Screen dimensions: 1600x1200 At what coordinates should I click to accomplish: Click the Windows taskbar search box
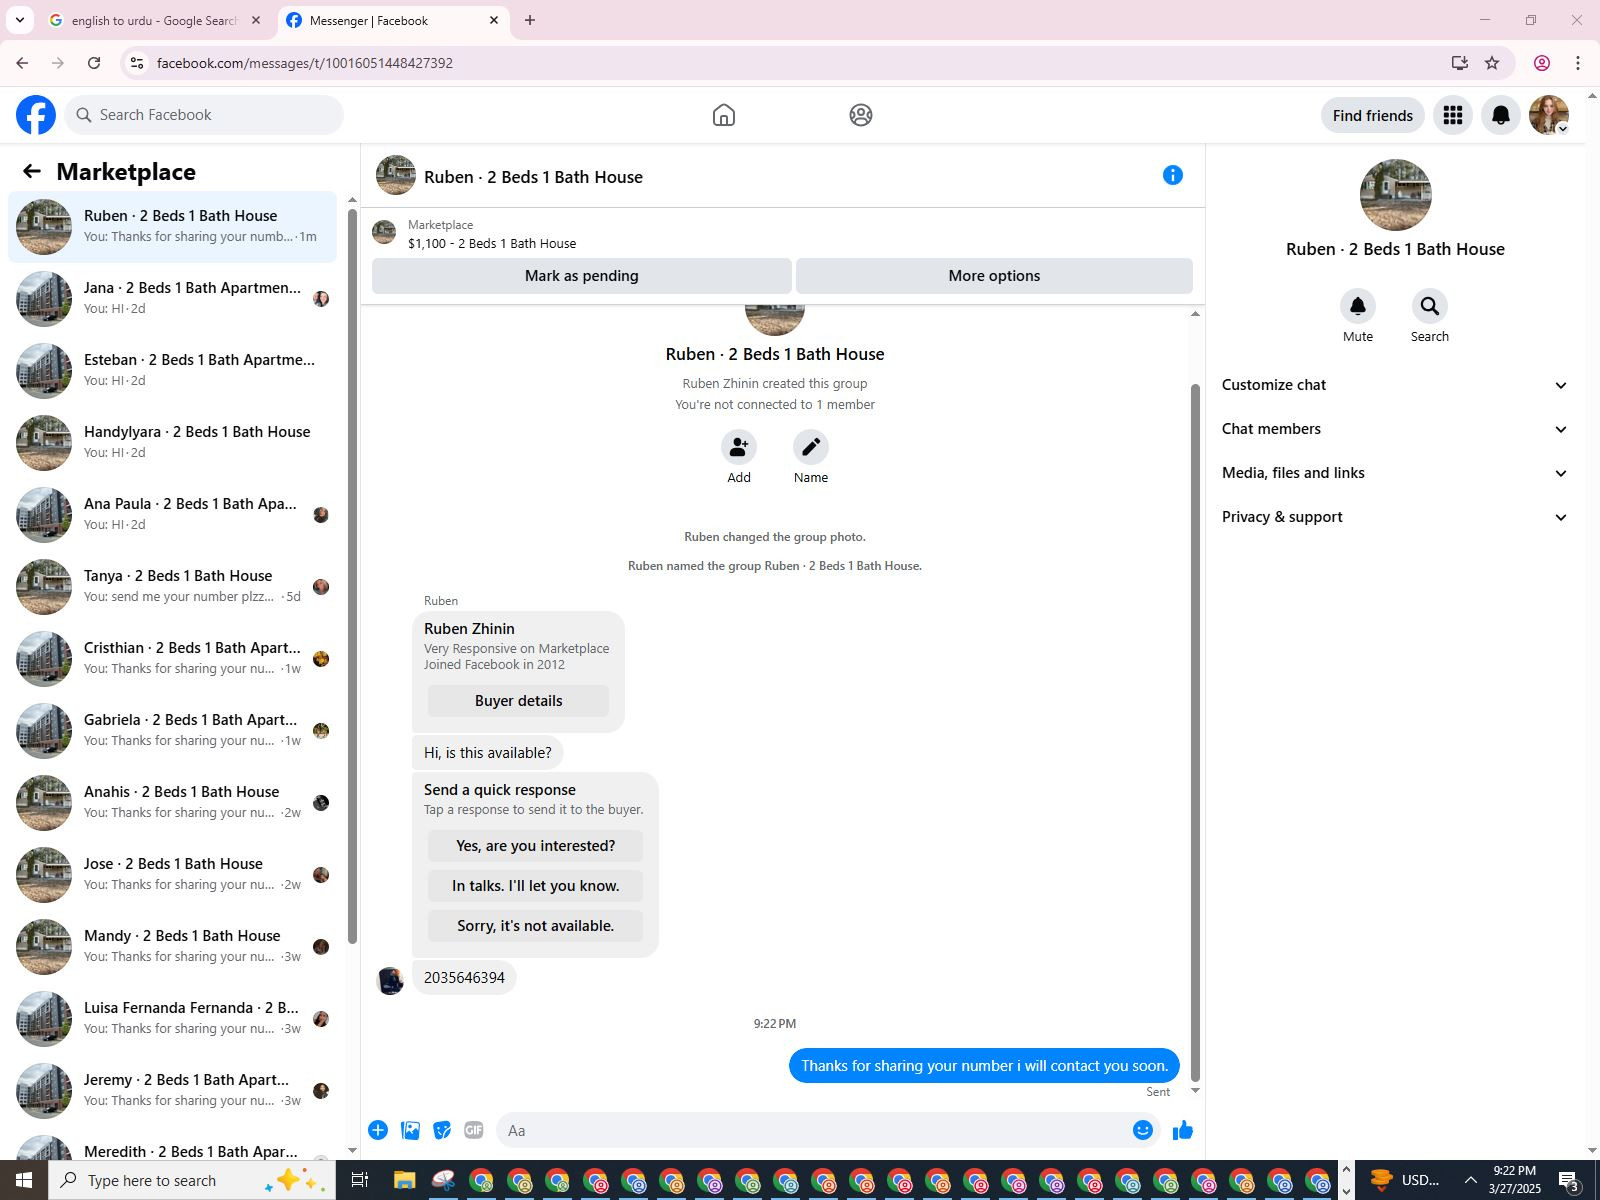click(x=191, y=1180)
